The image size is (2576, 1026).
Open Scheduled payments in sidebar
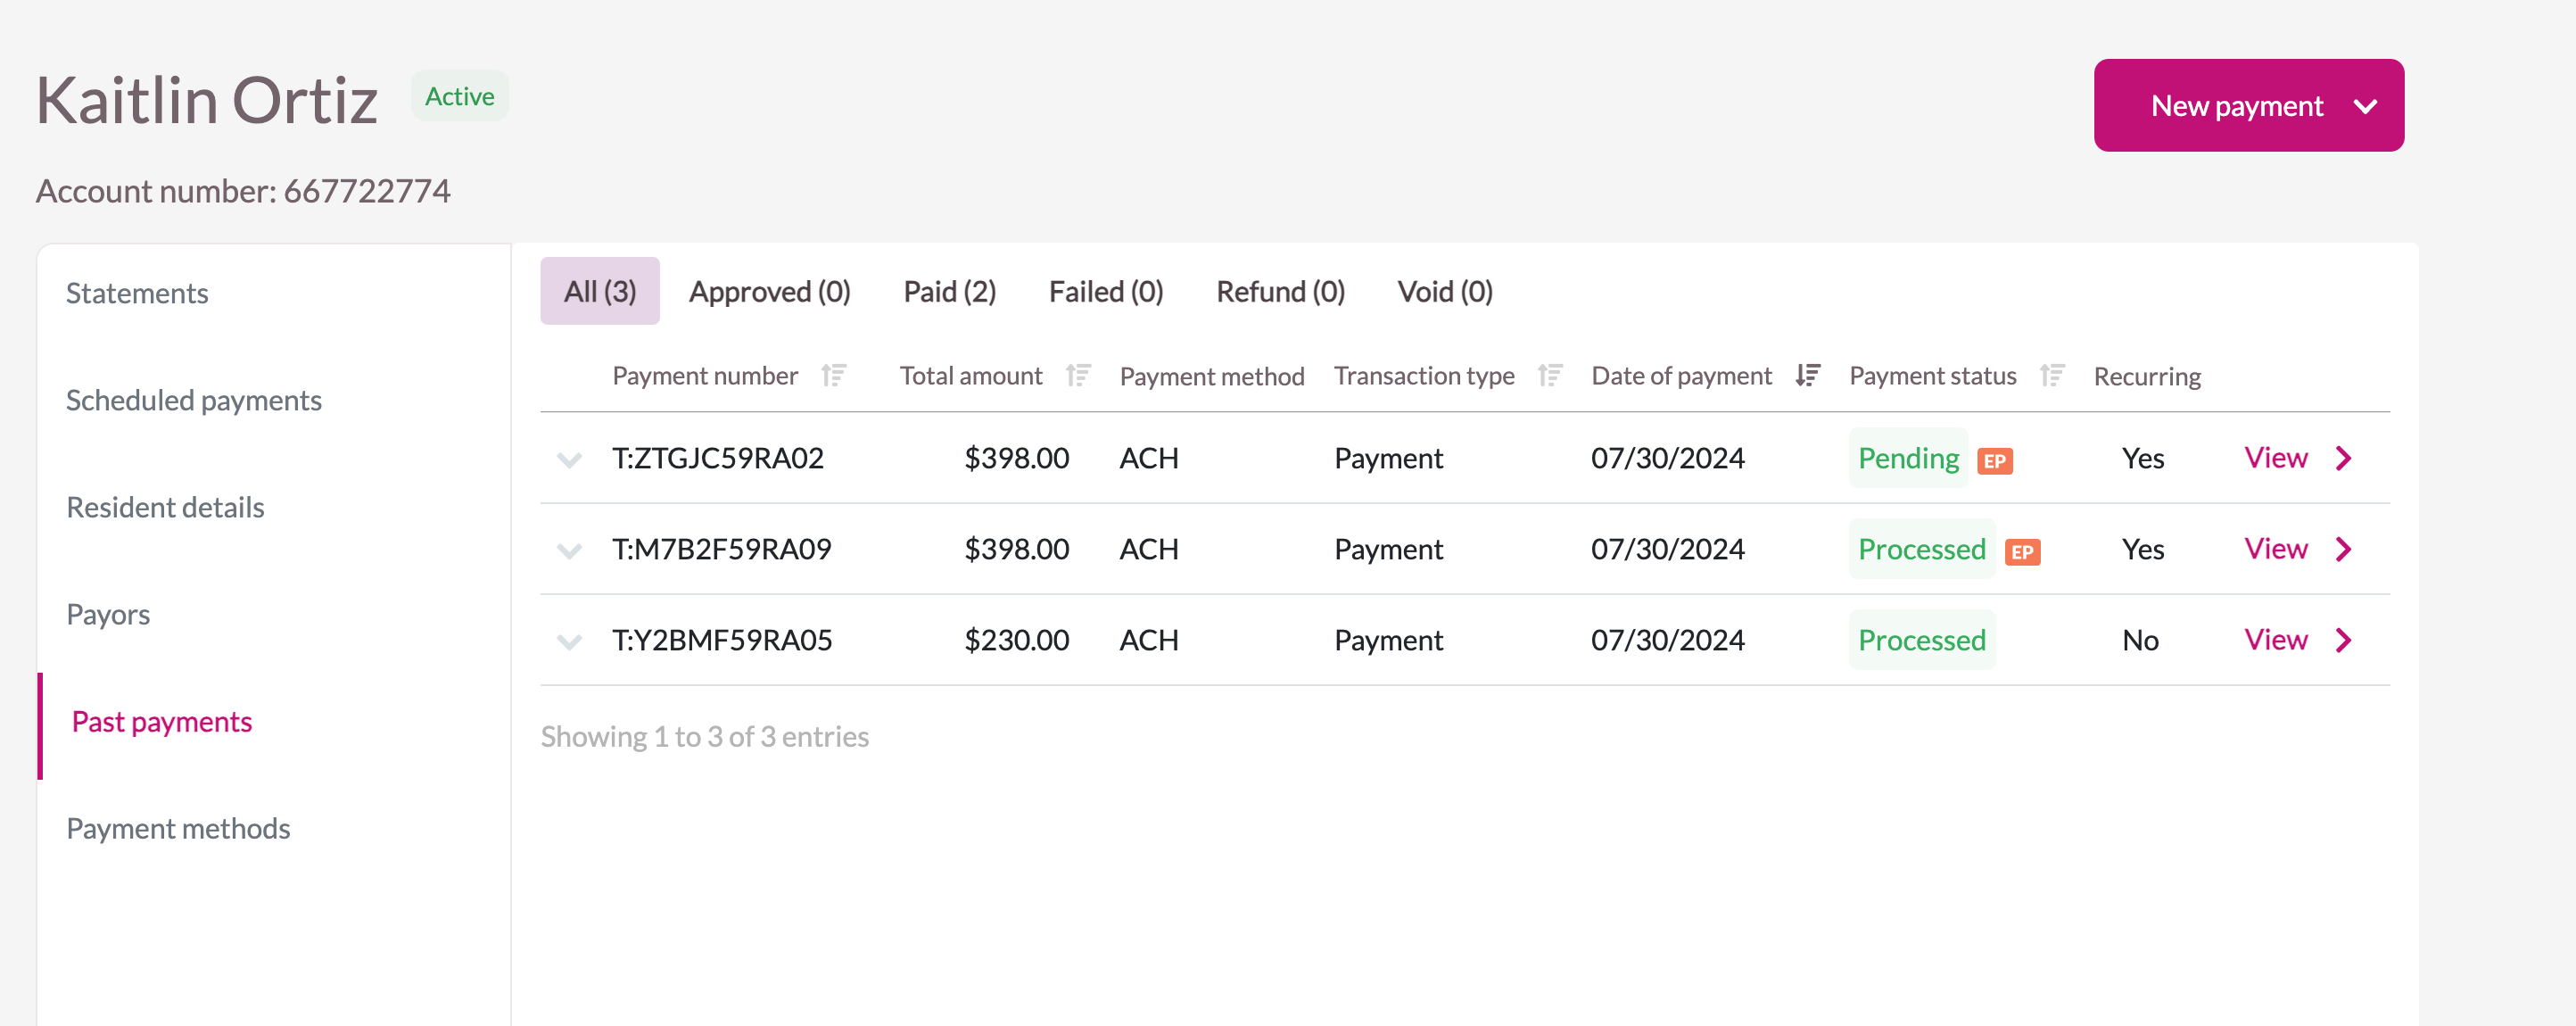tap(193, 400)
